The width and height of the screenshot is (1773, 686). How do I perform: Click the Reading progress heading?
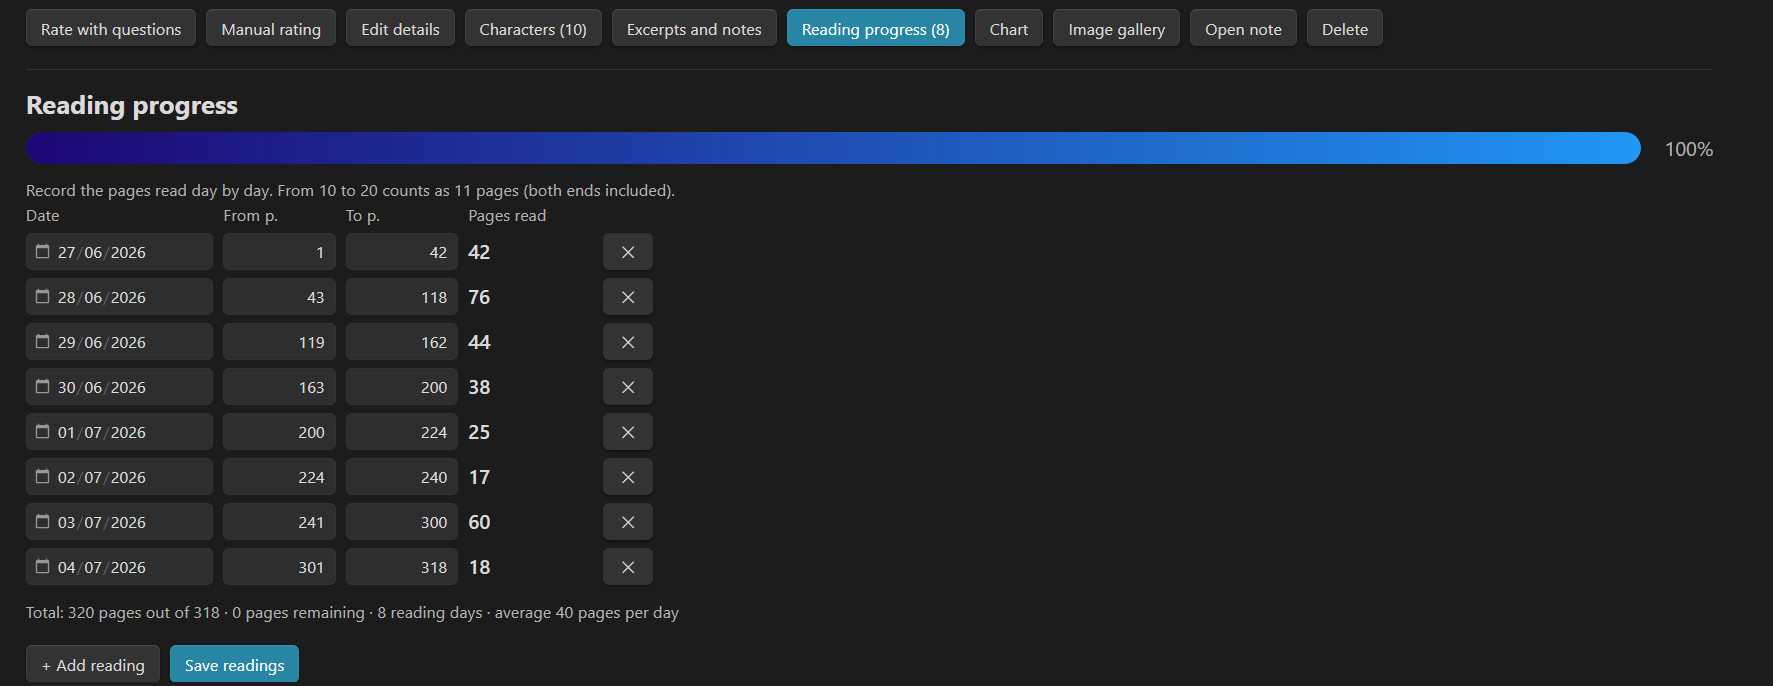pyautogui.click(x=132, y=105)
